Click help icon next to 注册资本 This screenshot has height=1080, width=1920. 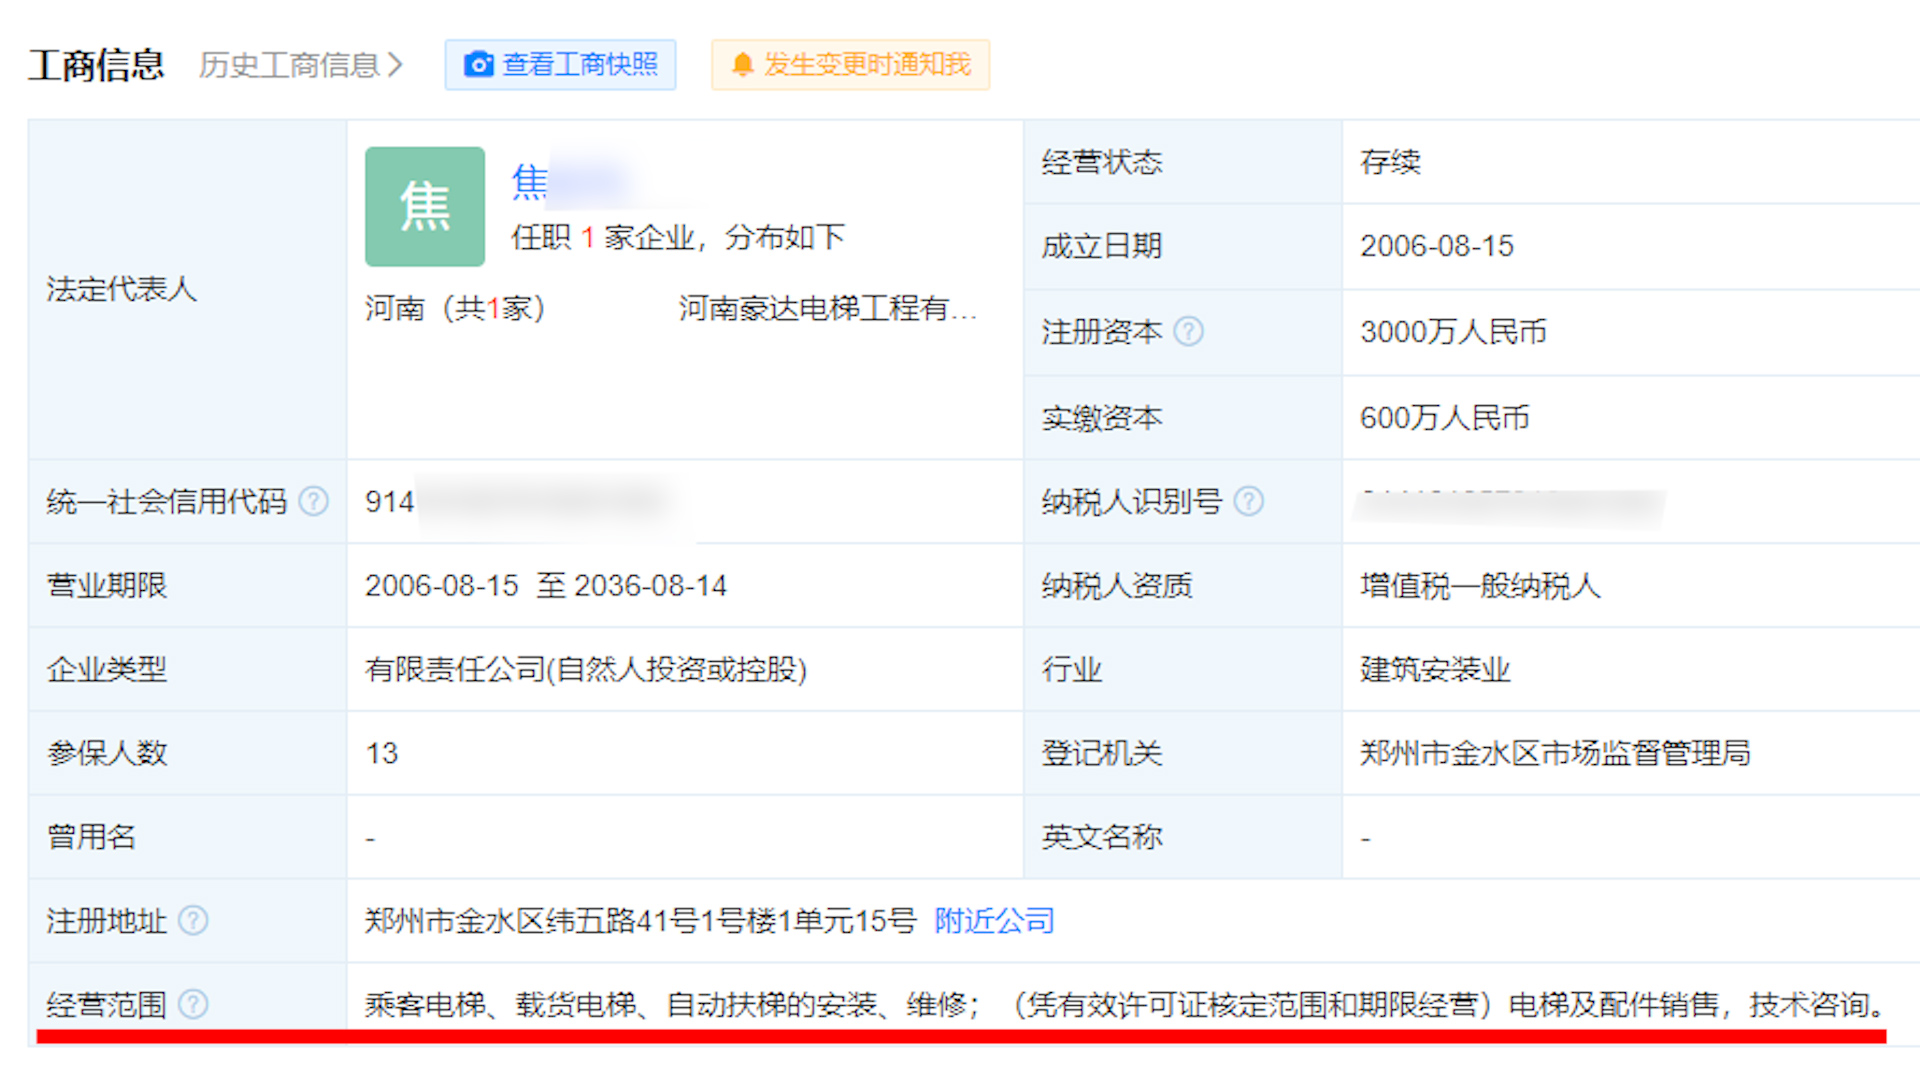[1188, 331]
